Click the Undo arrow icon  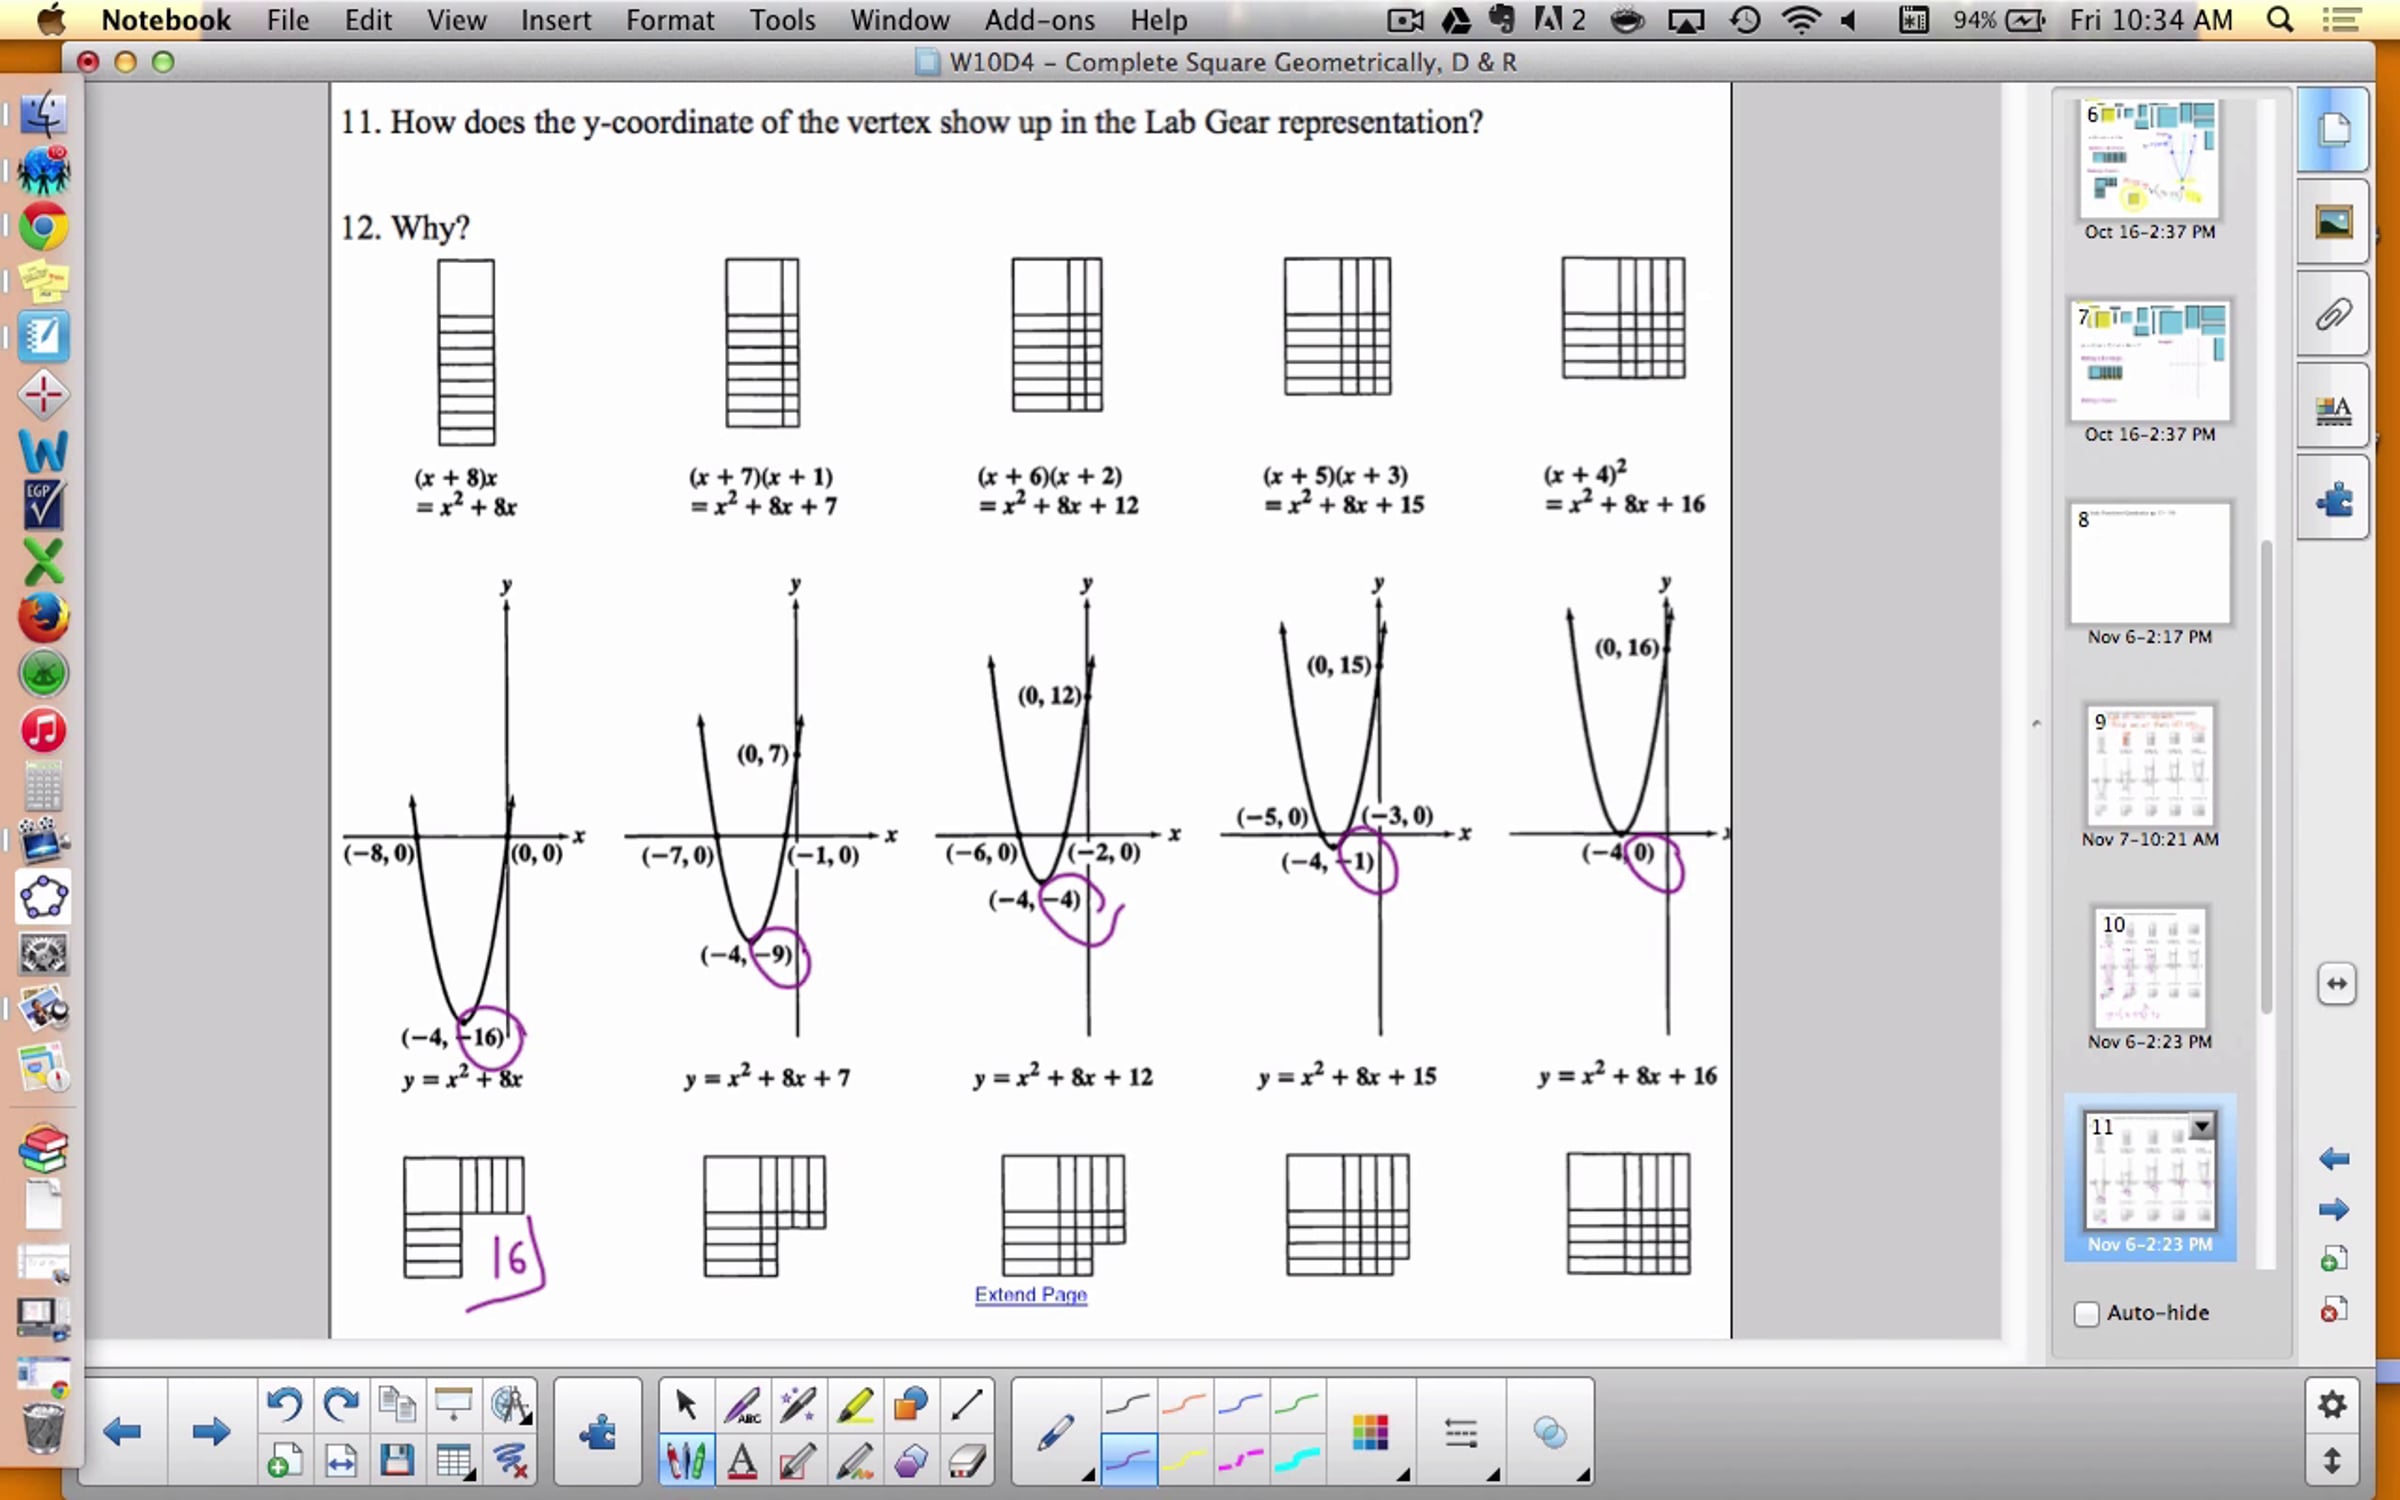point(284,1405)
